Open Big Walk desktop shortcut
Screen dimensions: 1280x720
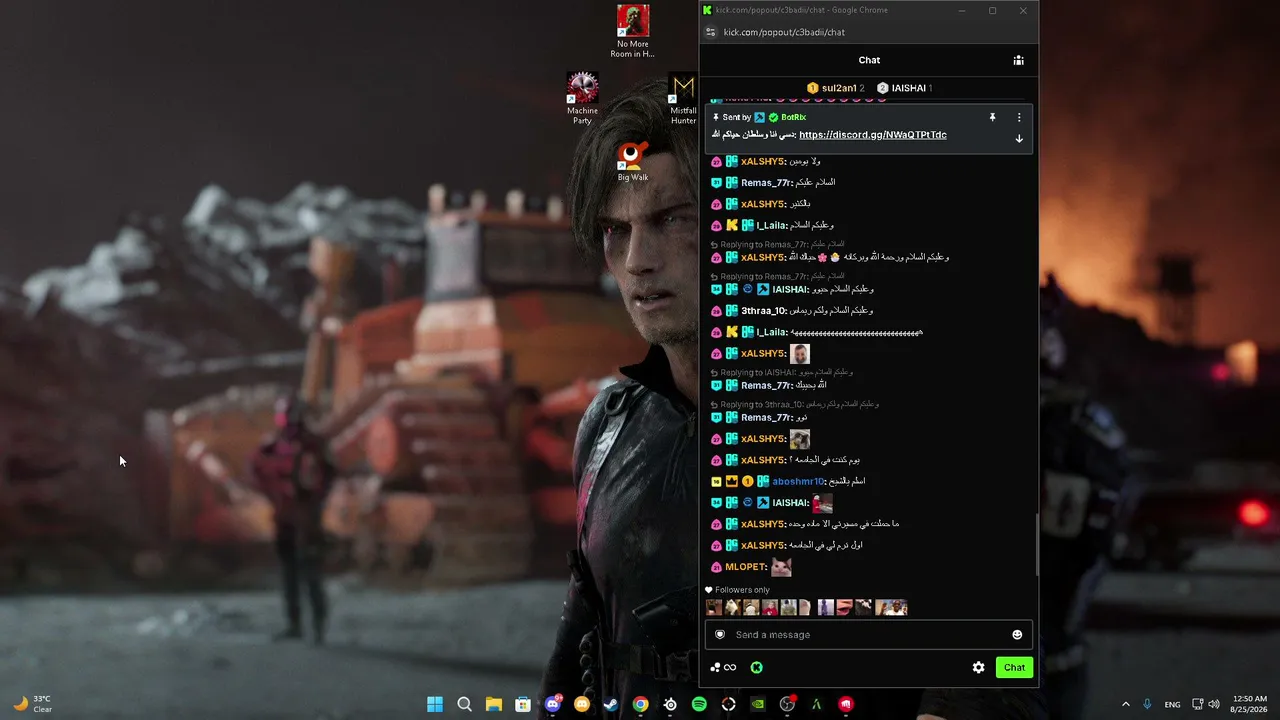tap(632, 162)
